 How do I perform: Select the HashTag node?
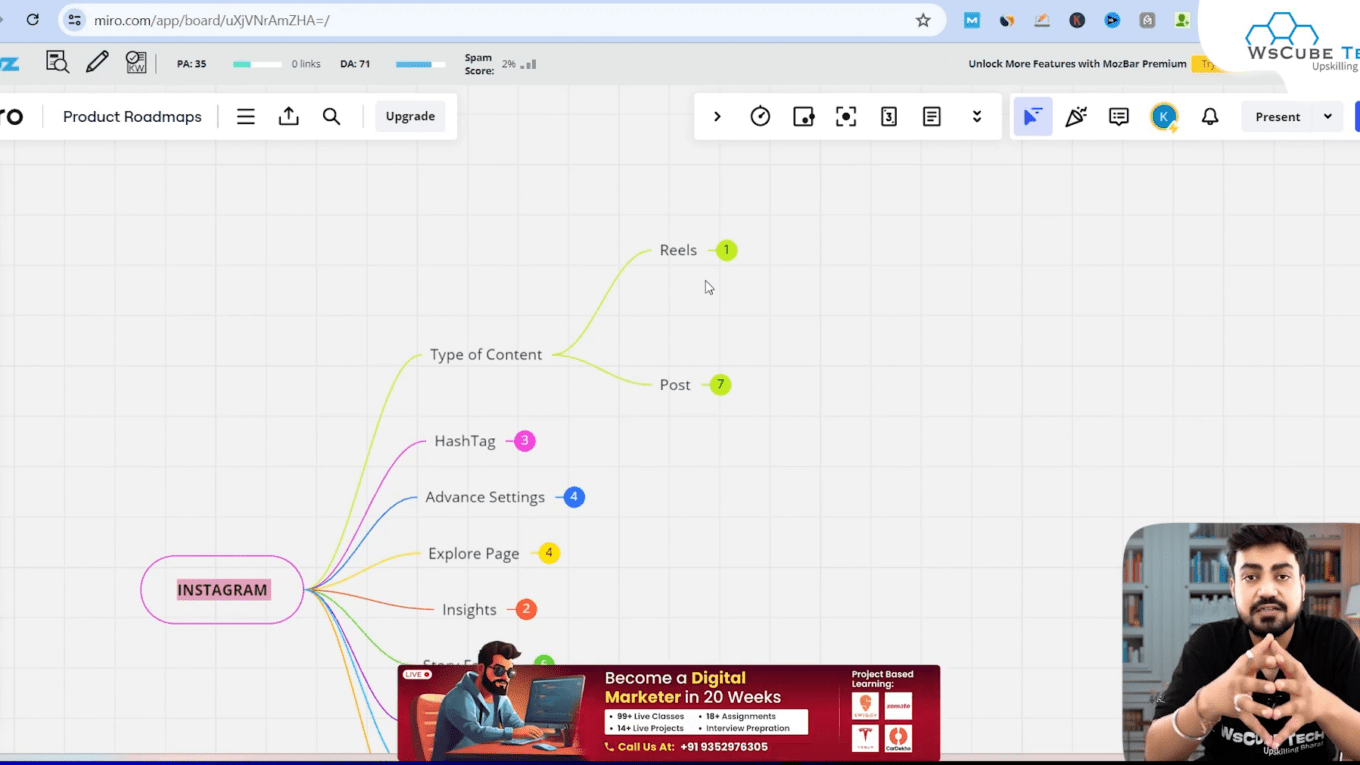tap(465, 441)
